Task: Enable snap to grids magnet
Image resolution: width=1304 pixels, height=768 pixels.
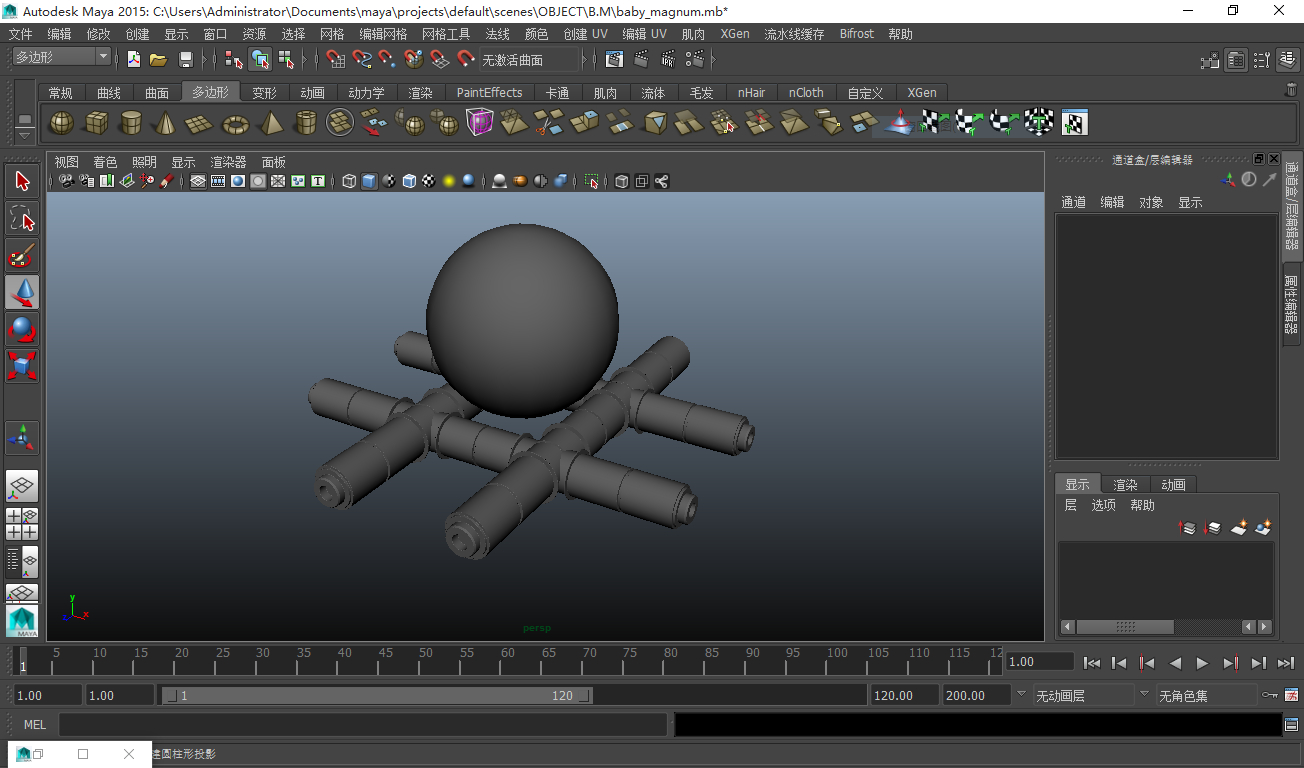Action: [336, 60]
